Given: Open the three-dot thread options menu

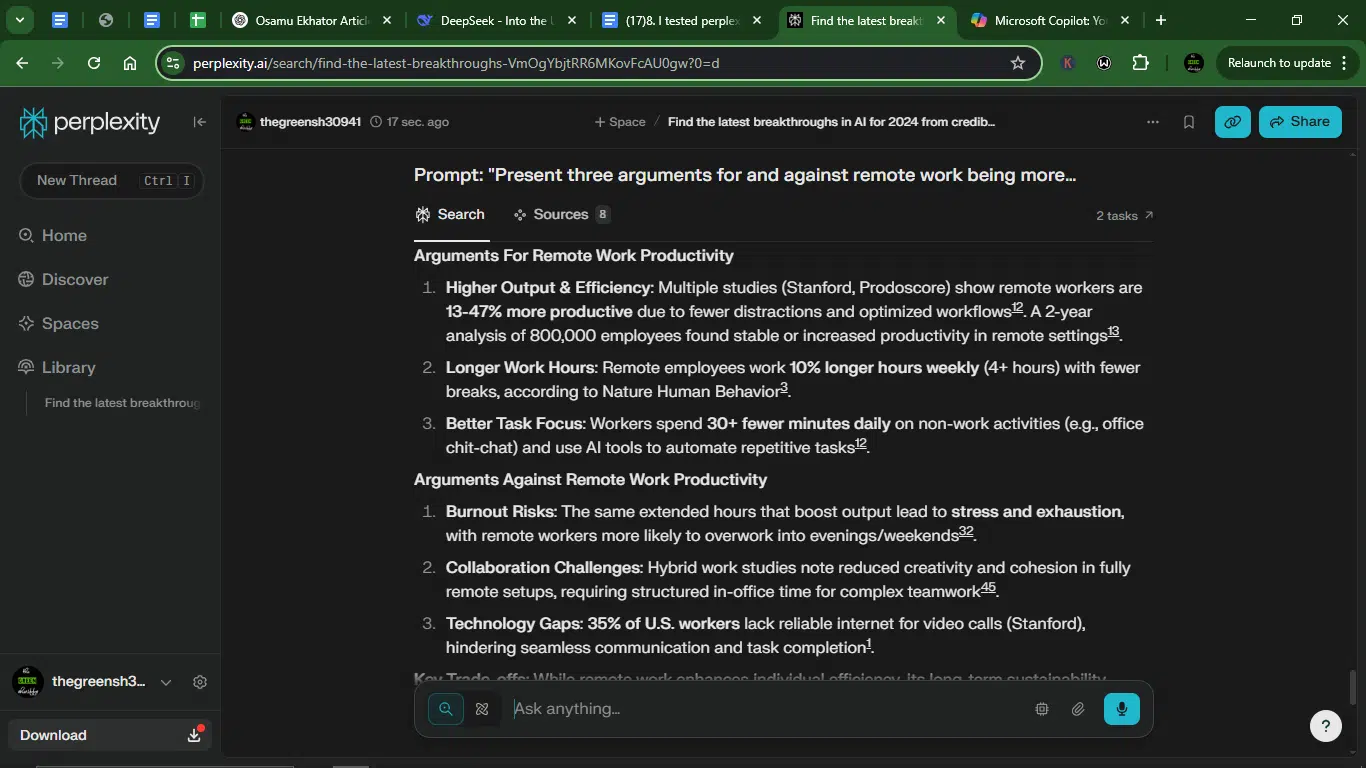Looking at the screenshot, I should point(1153,122).
